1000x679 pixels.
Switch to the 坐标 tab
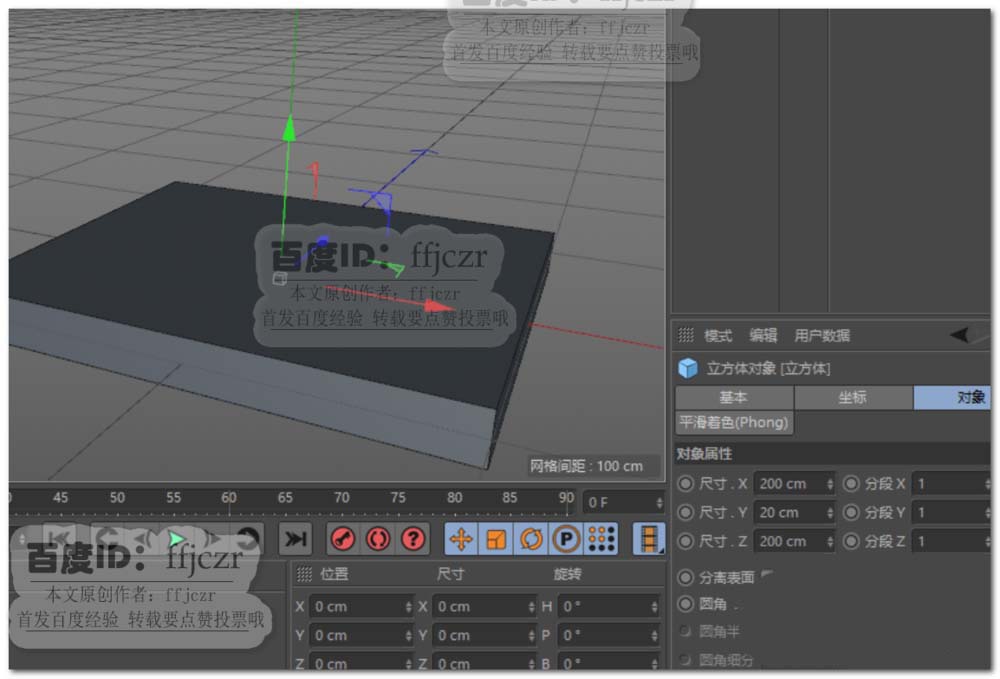pos(853,398)
